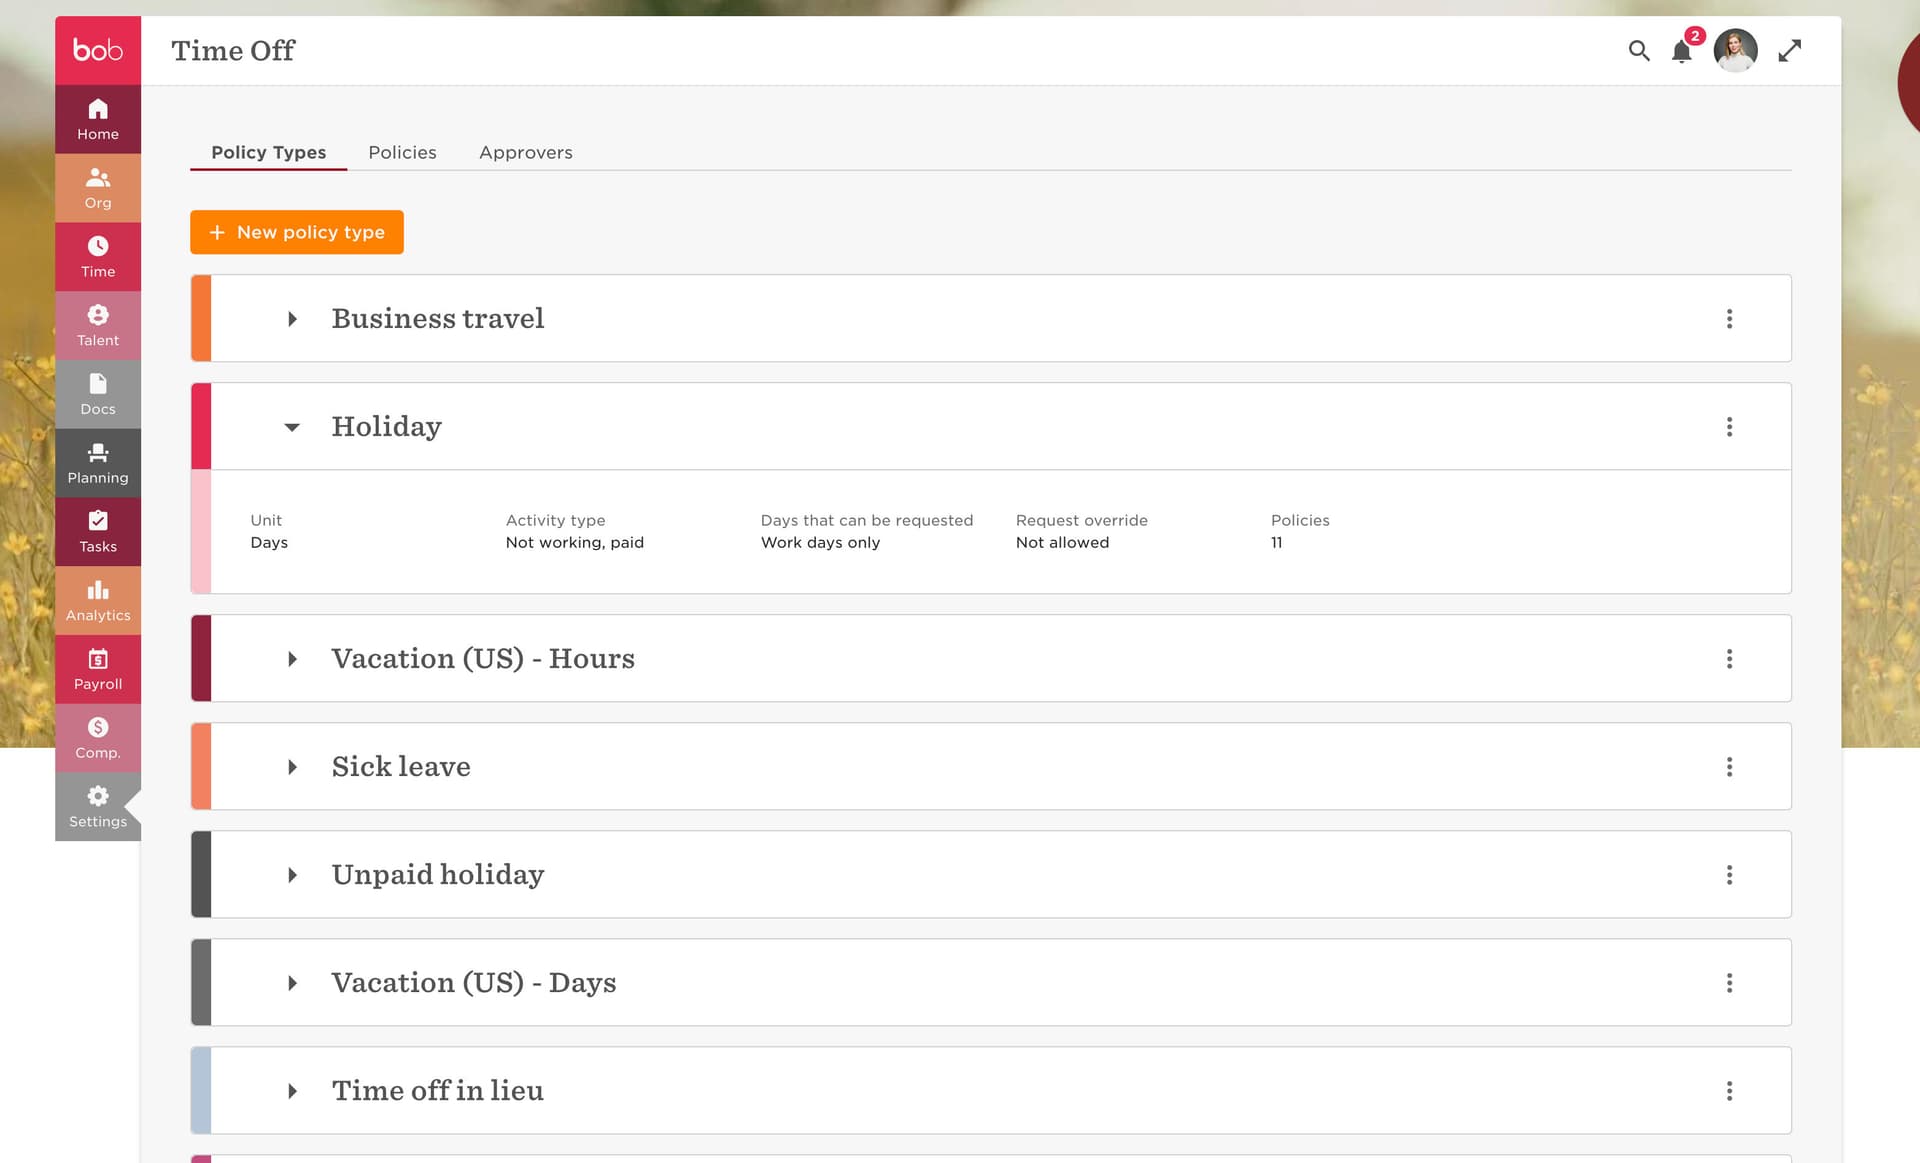Expand Vacation (US) - Hours row
The image size is (1920, 1163).
[x=292, y=659]
